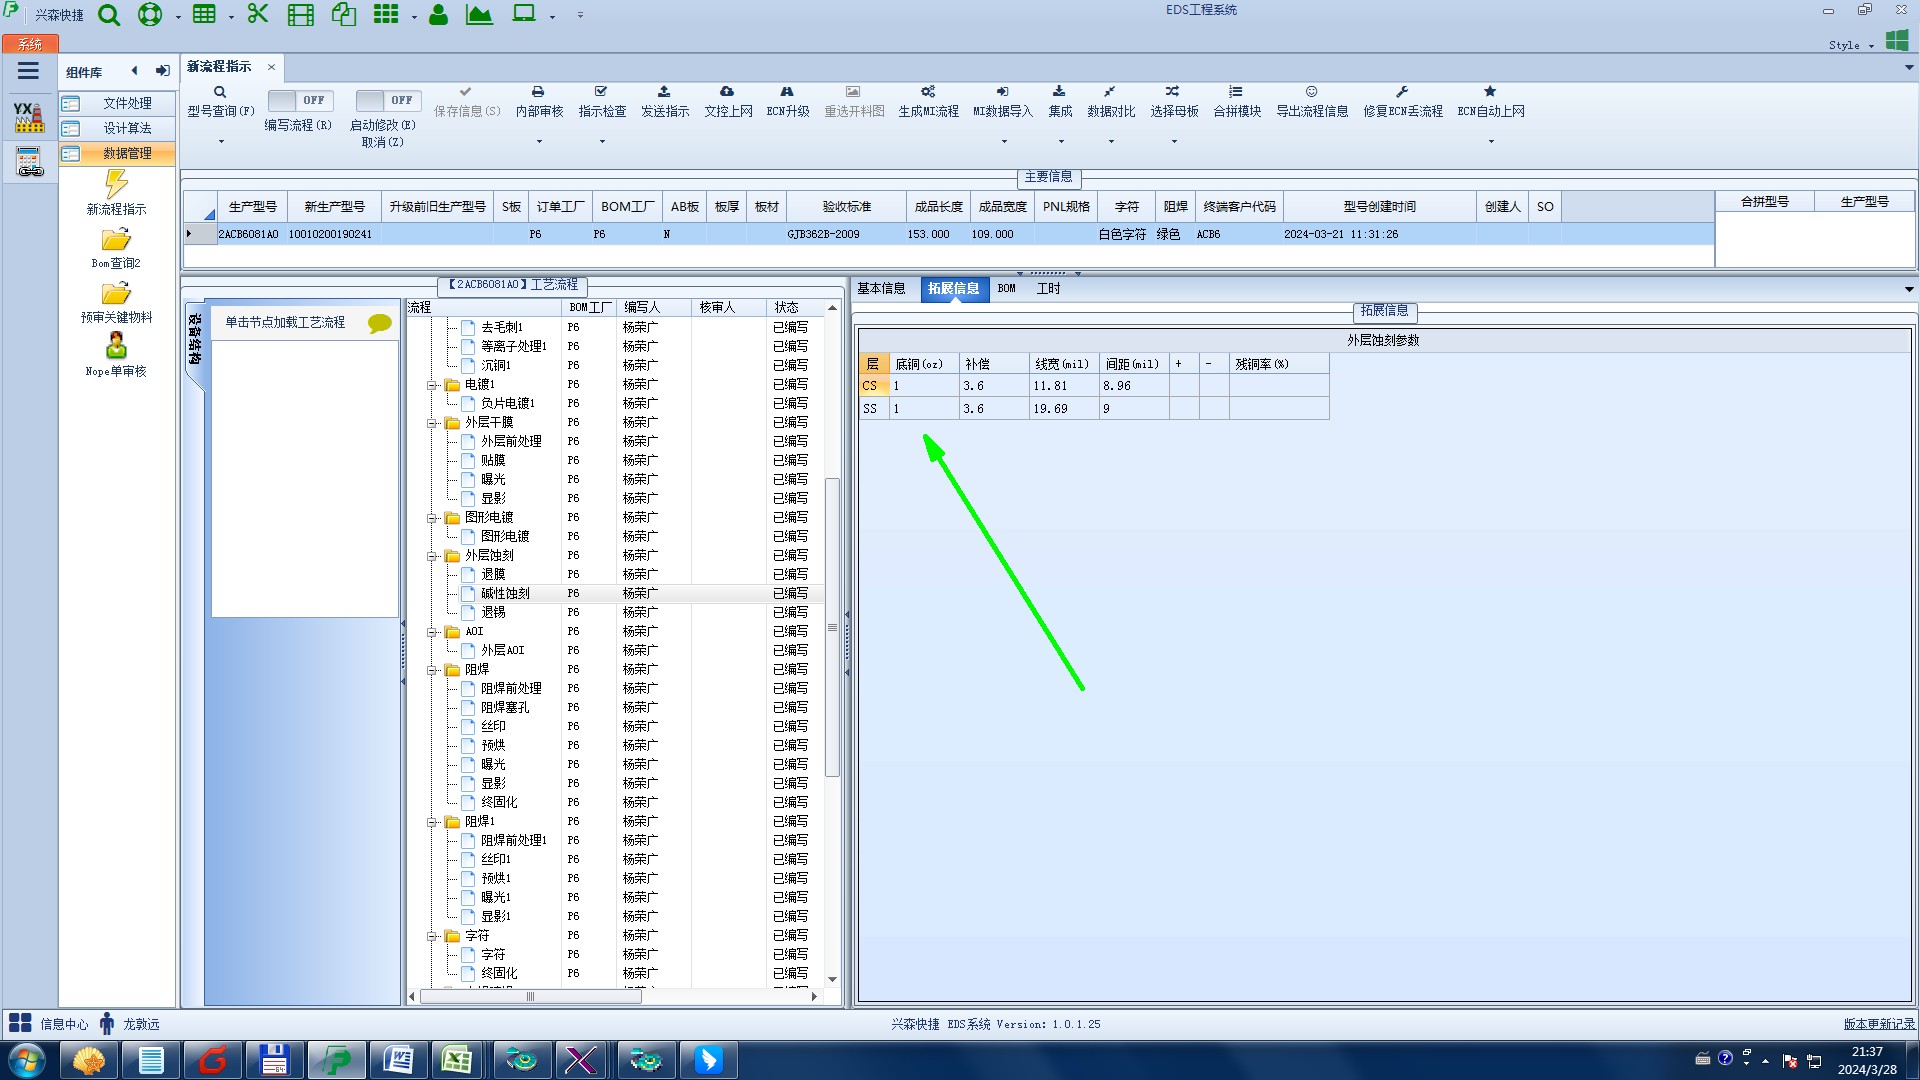Image resolution: width=1920 pixels, height=1080 pixels.
Task: Open the 版本更新记录 link
Action: [x=1878, y=1024]
